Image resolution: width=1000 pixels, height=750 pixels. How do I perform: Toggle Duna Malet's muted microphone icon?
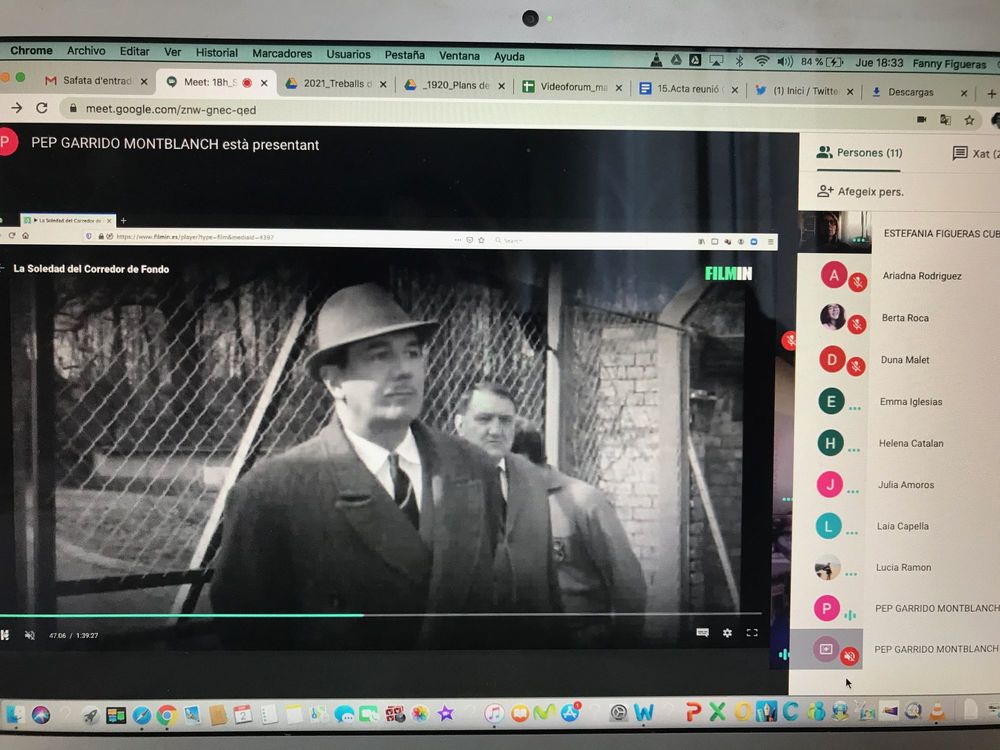(856, 367)
